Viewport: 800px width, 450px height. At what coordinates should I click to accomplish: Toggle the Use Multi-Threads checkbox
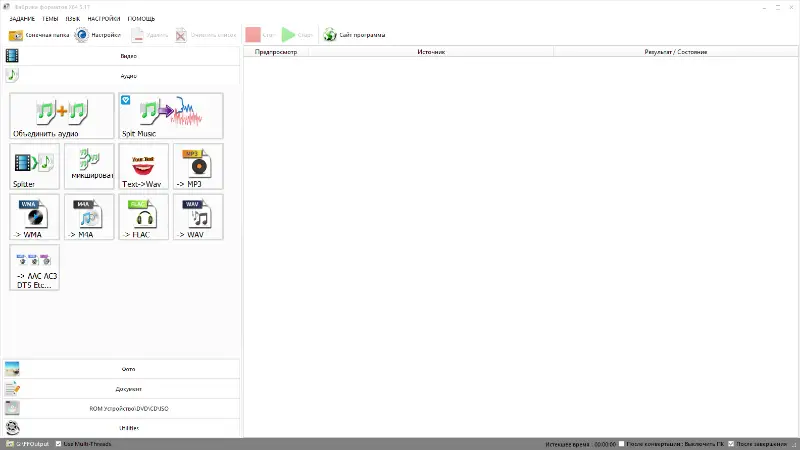click(x=58, y=444)
